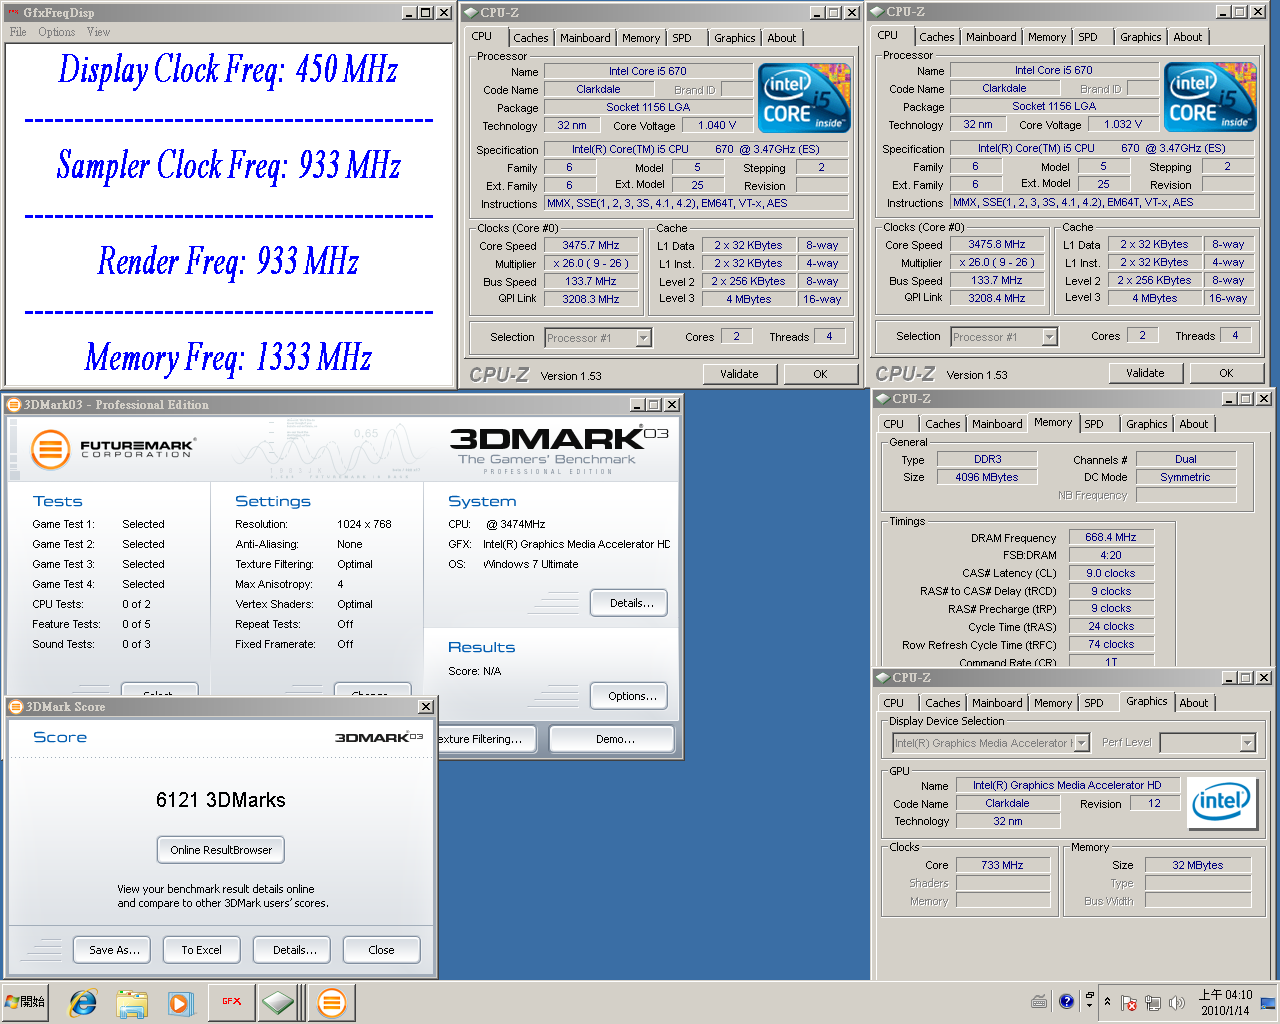Click the Memory Freq: 1333 MHz text

pyautogui.click(x=228, y=357)
